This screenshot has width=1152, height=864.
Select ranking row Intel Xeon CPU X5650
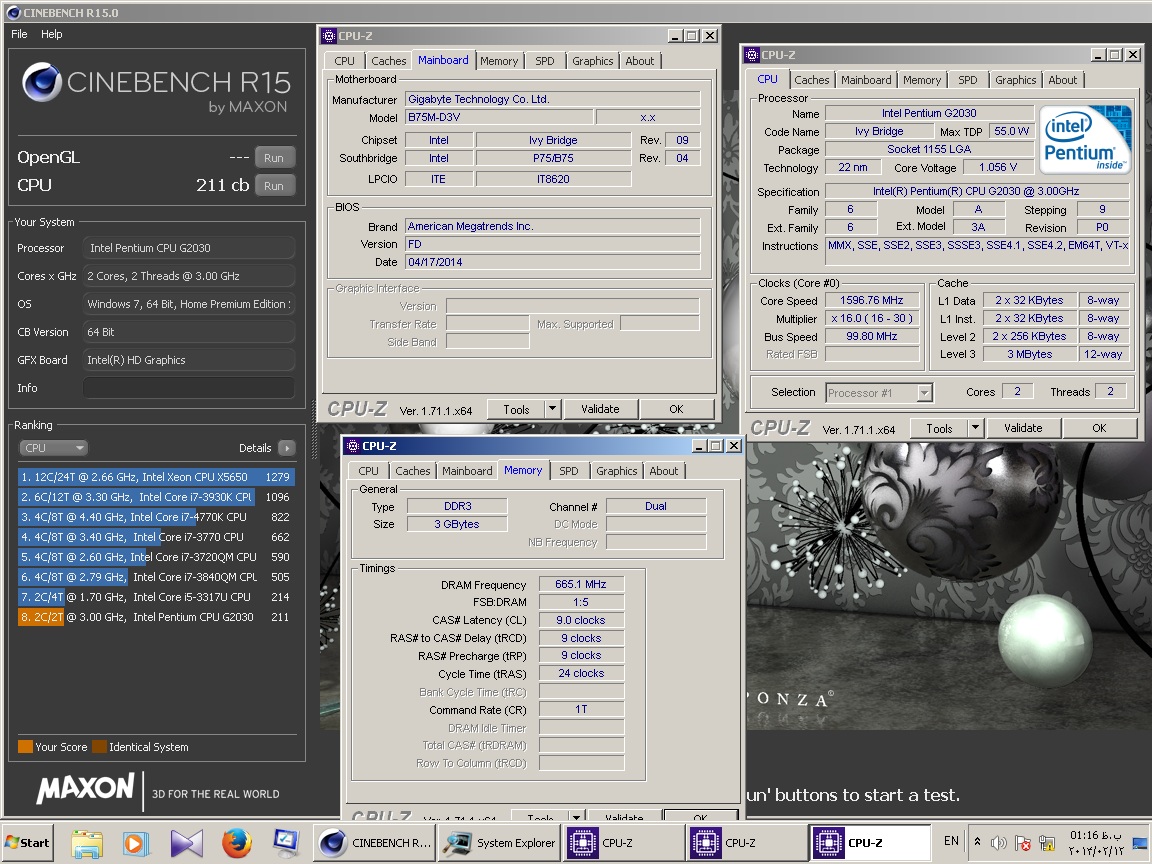[x=156, y=477]
